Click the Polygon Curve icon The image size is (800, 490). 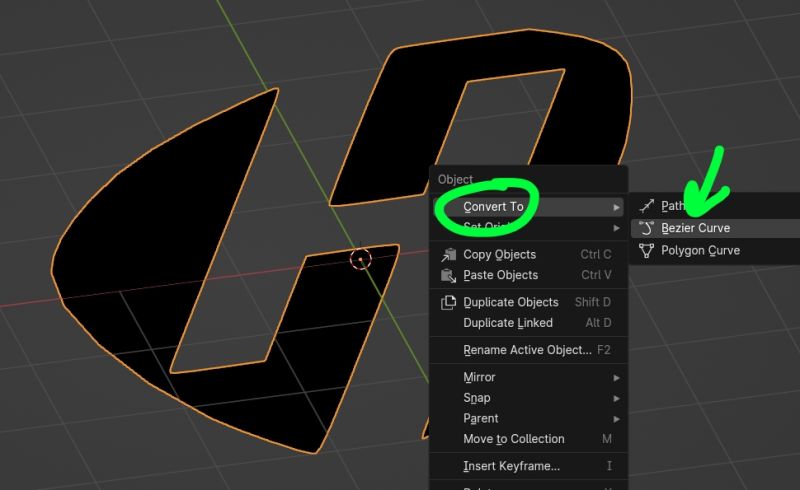[646, 251]
